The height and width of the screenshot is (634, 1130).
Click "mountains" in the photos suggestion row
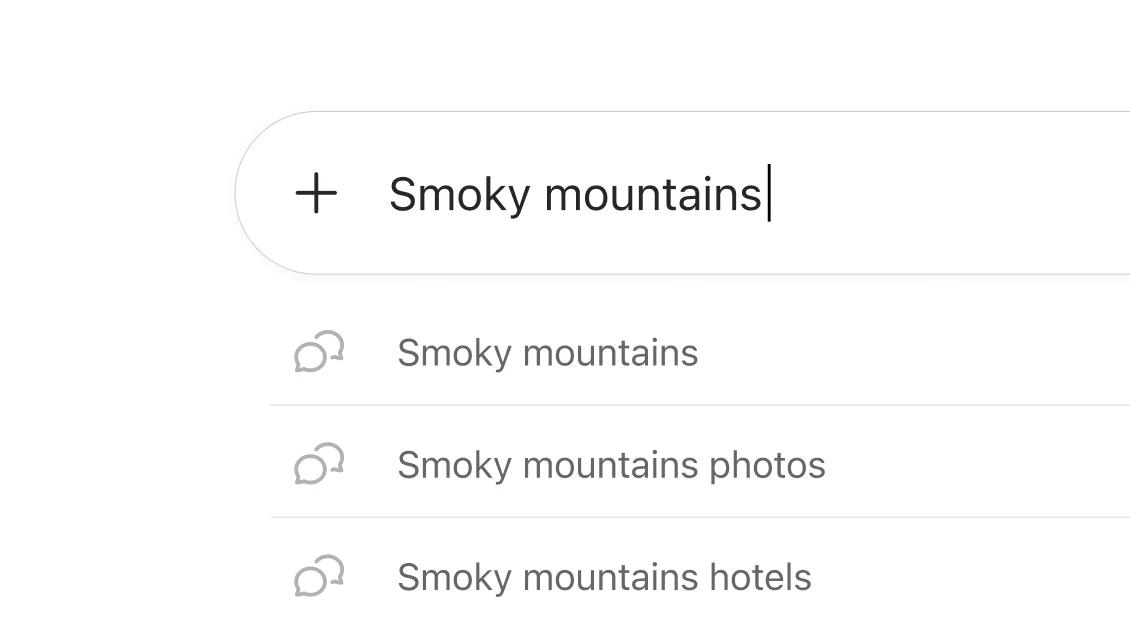[x=610, y=465]
